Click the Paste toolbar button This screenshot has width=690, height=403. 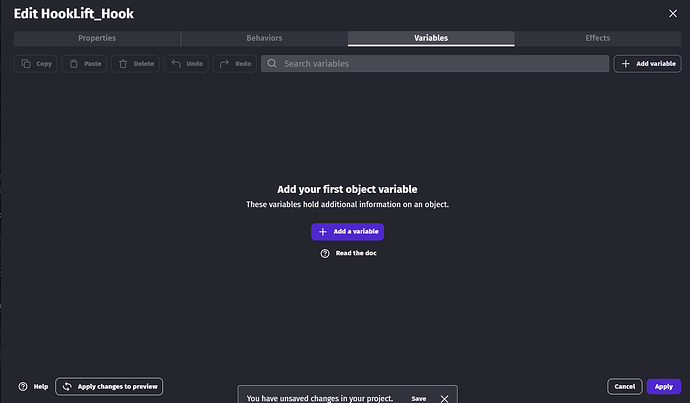pos(84,64)
